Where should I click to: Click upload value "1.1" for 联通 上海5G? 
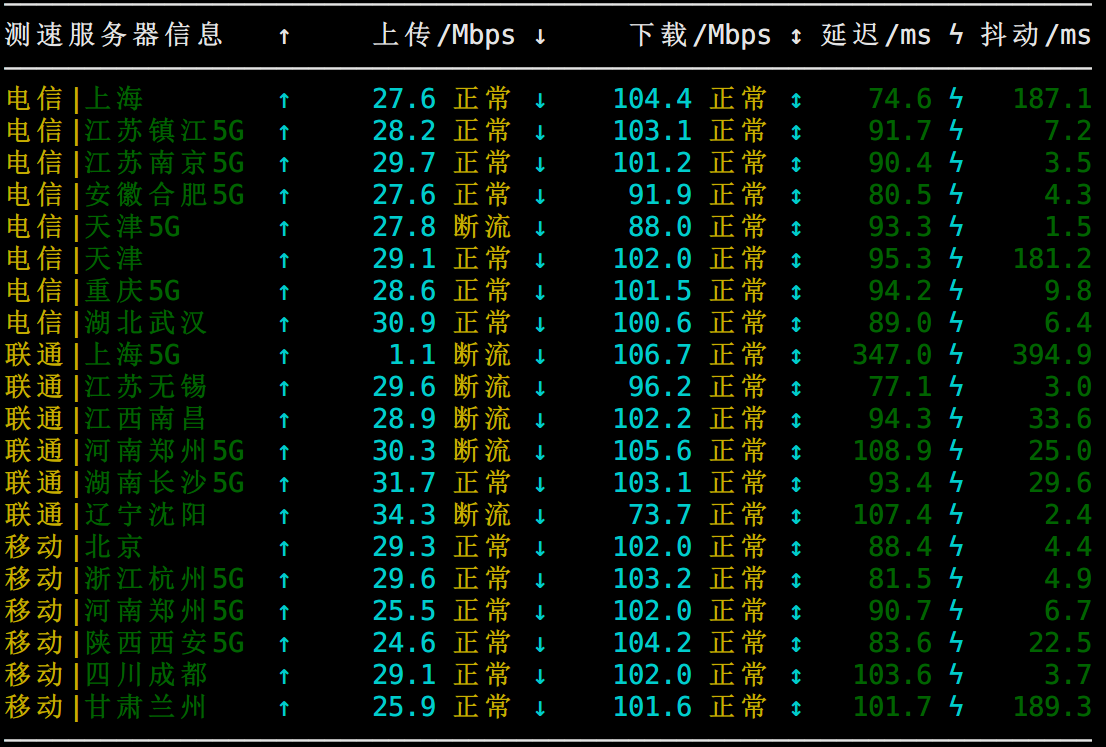click(x=413, y=355)
